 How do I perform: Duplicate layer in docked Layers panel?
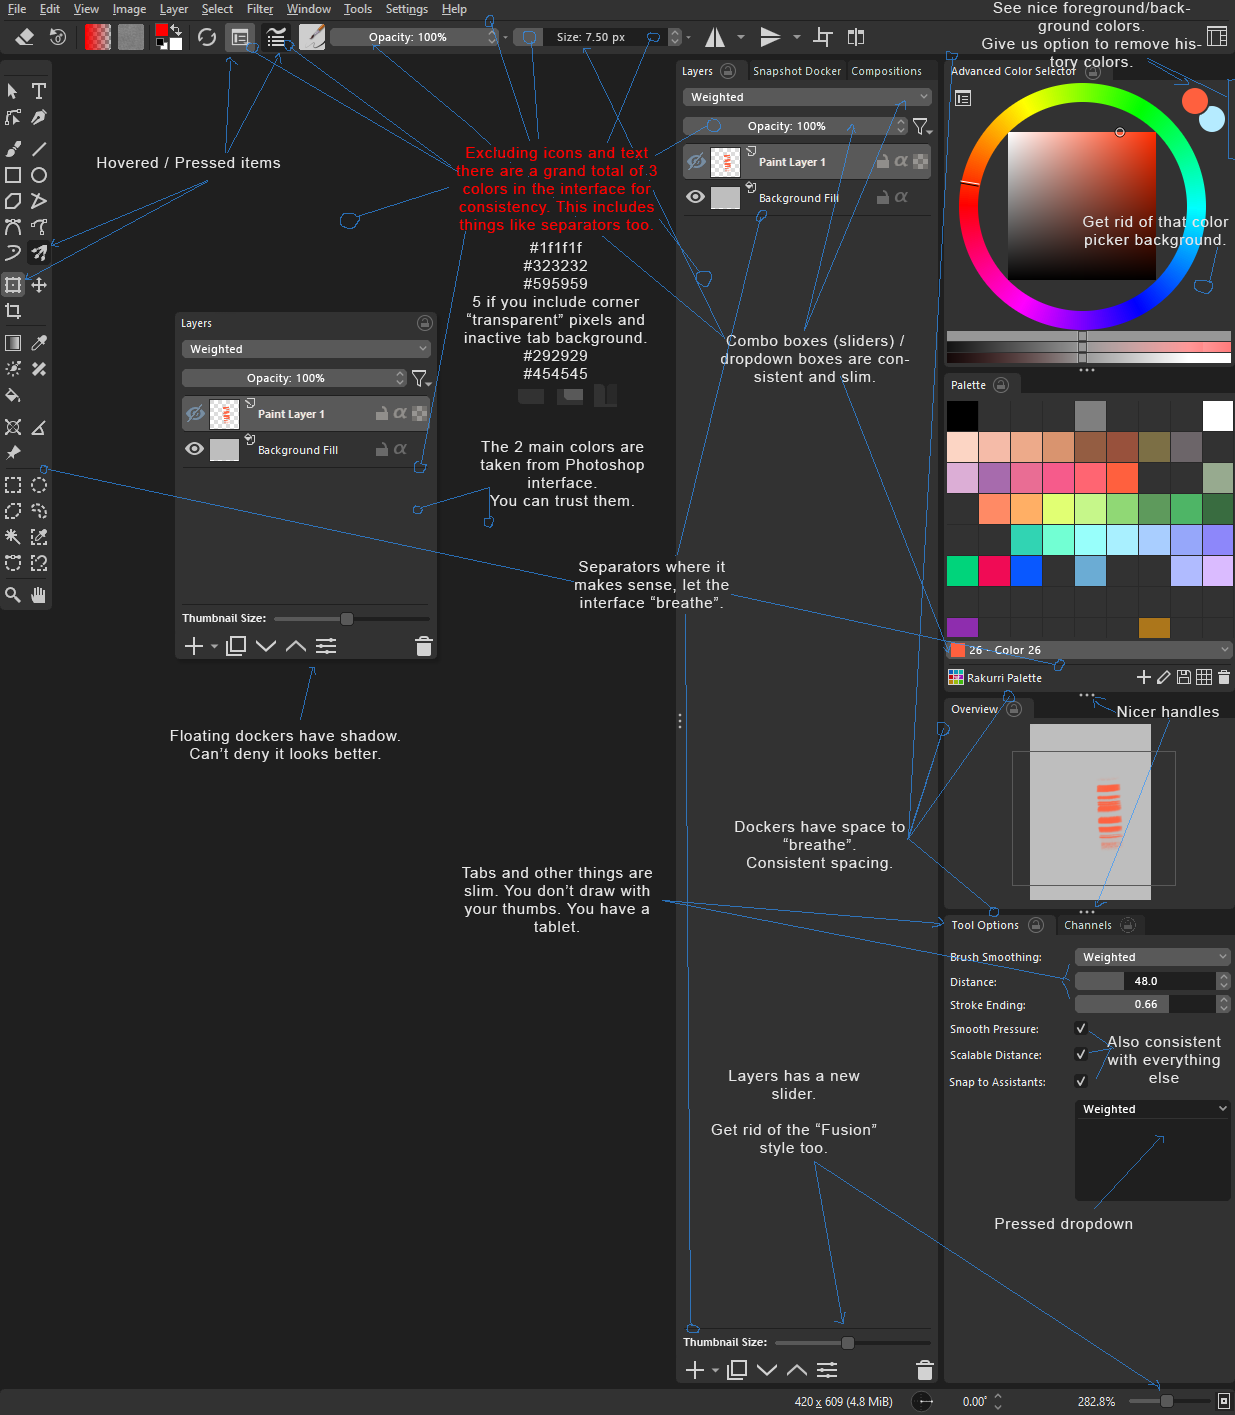(737, 1370)
